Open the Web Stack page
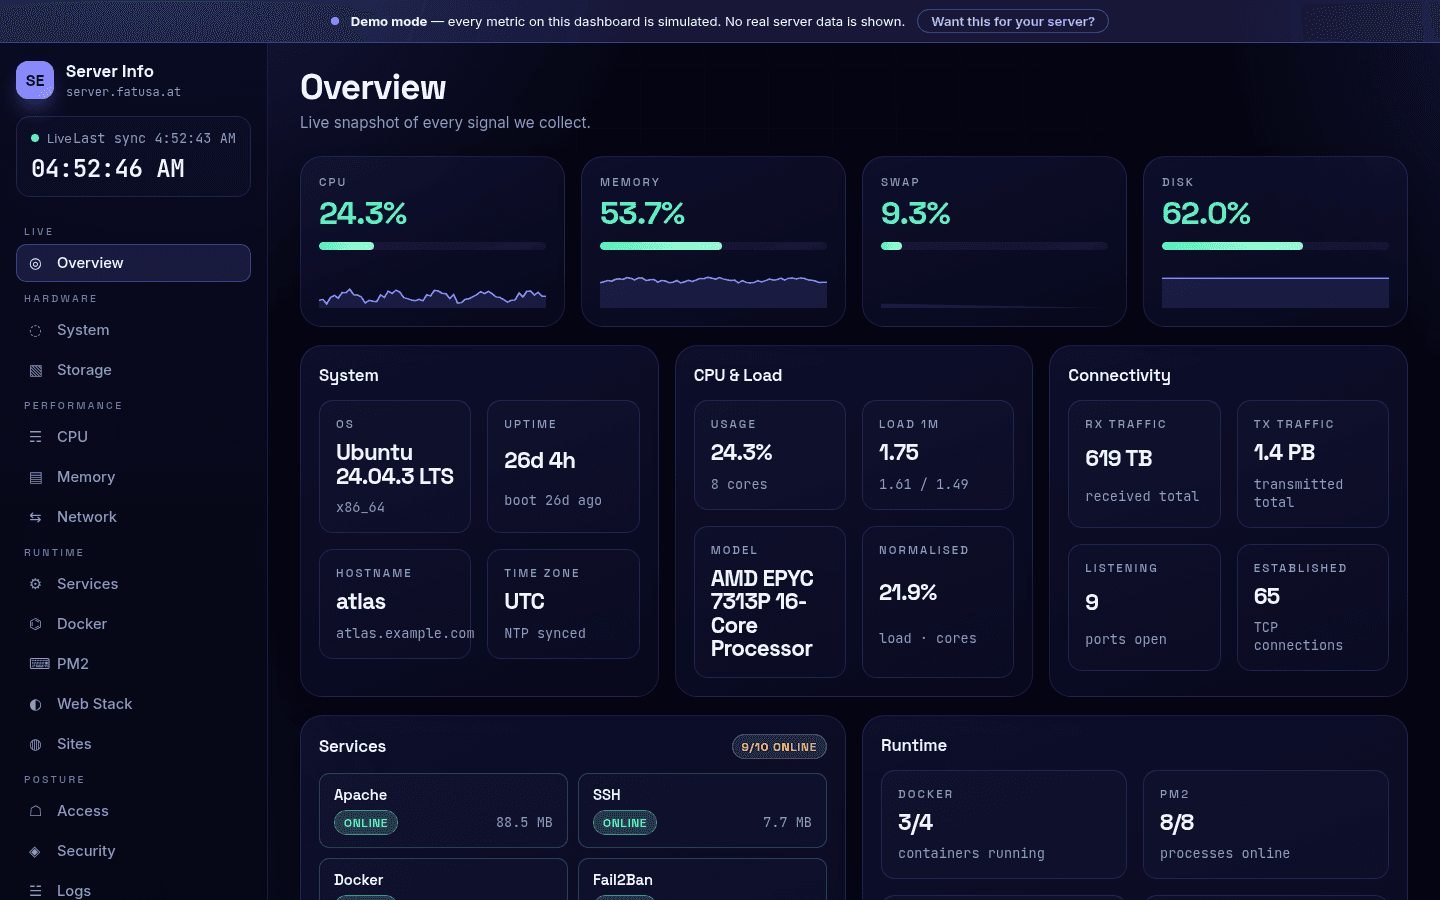Image resolution: width=1440 pixels, height=900 pixels. [133, 704]
